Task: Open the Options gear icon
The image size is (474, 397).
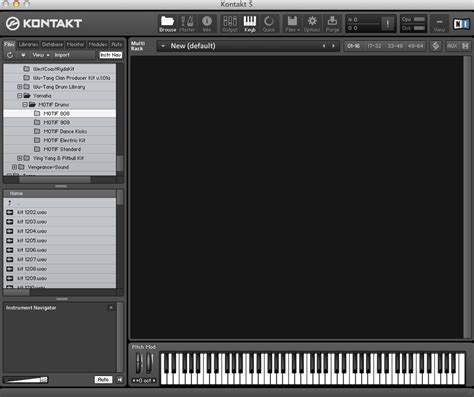Action: click(x=312, y=24)
